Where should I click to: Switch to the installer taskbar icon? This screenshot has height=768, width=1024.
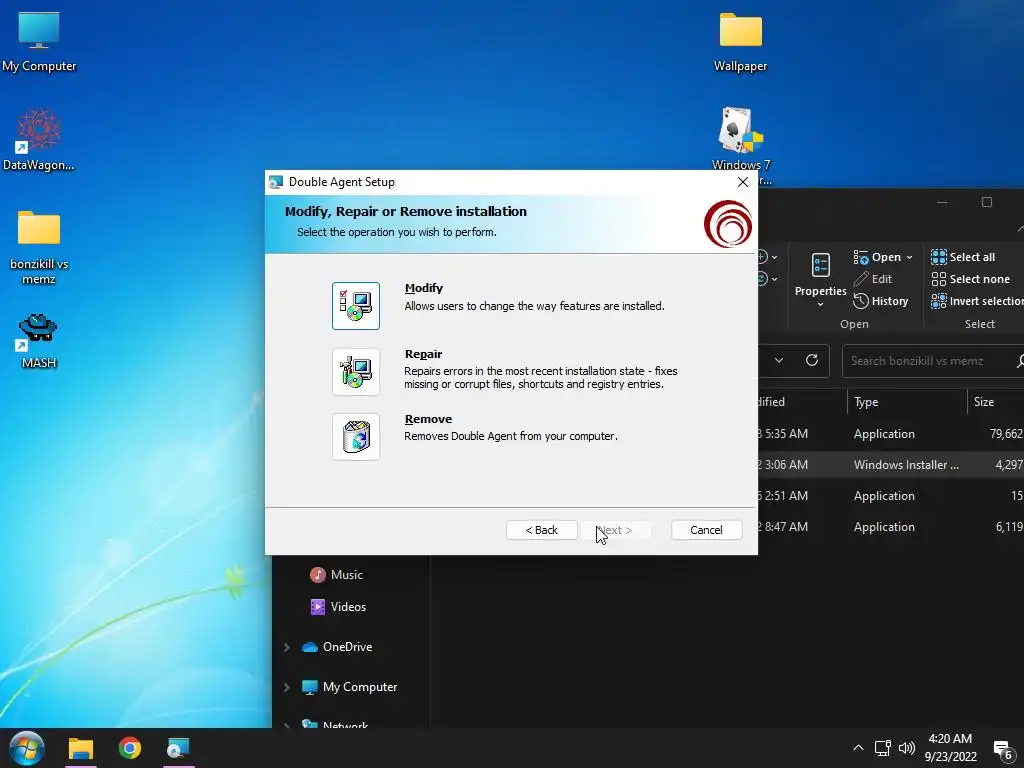[178, 748]
